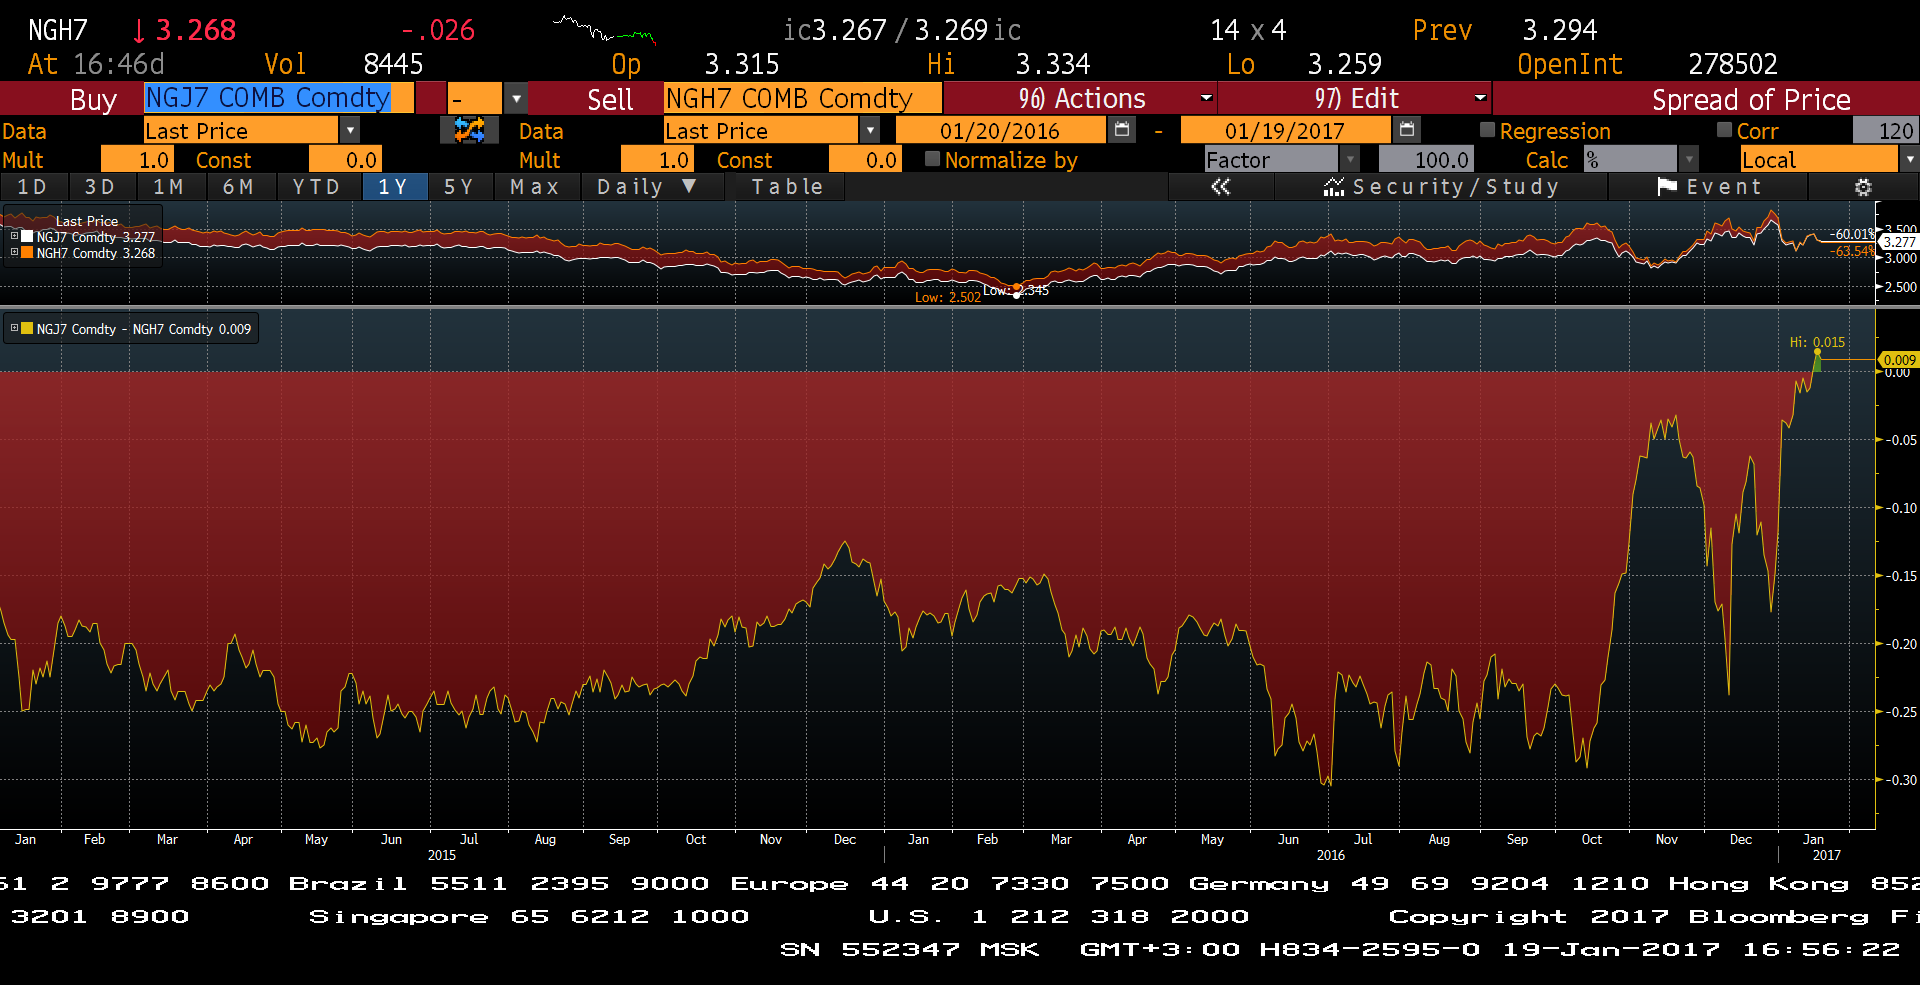Enable the Regression checkbox

click(x=1487, y=129)
